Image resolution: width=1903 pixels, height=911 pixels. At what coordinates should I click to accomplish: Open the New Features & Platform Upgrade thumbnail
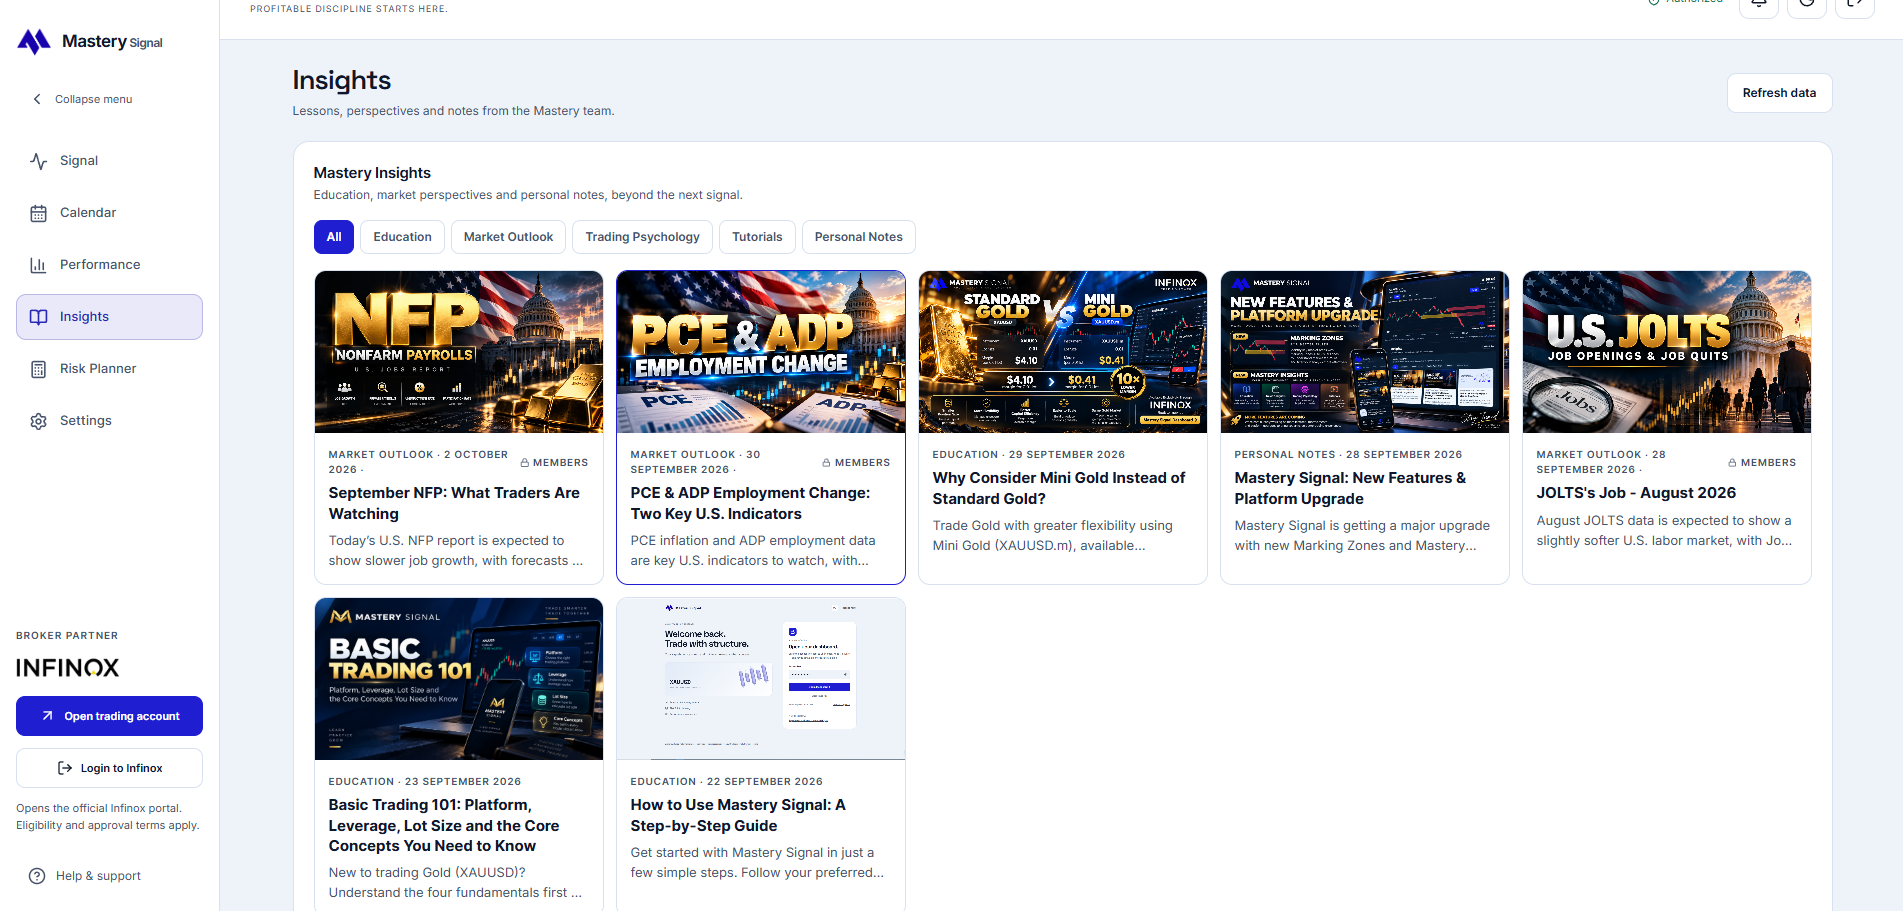[1365, 352]
